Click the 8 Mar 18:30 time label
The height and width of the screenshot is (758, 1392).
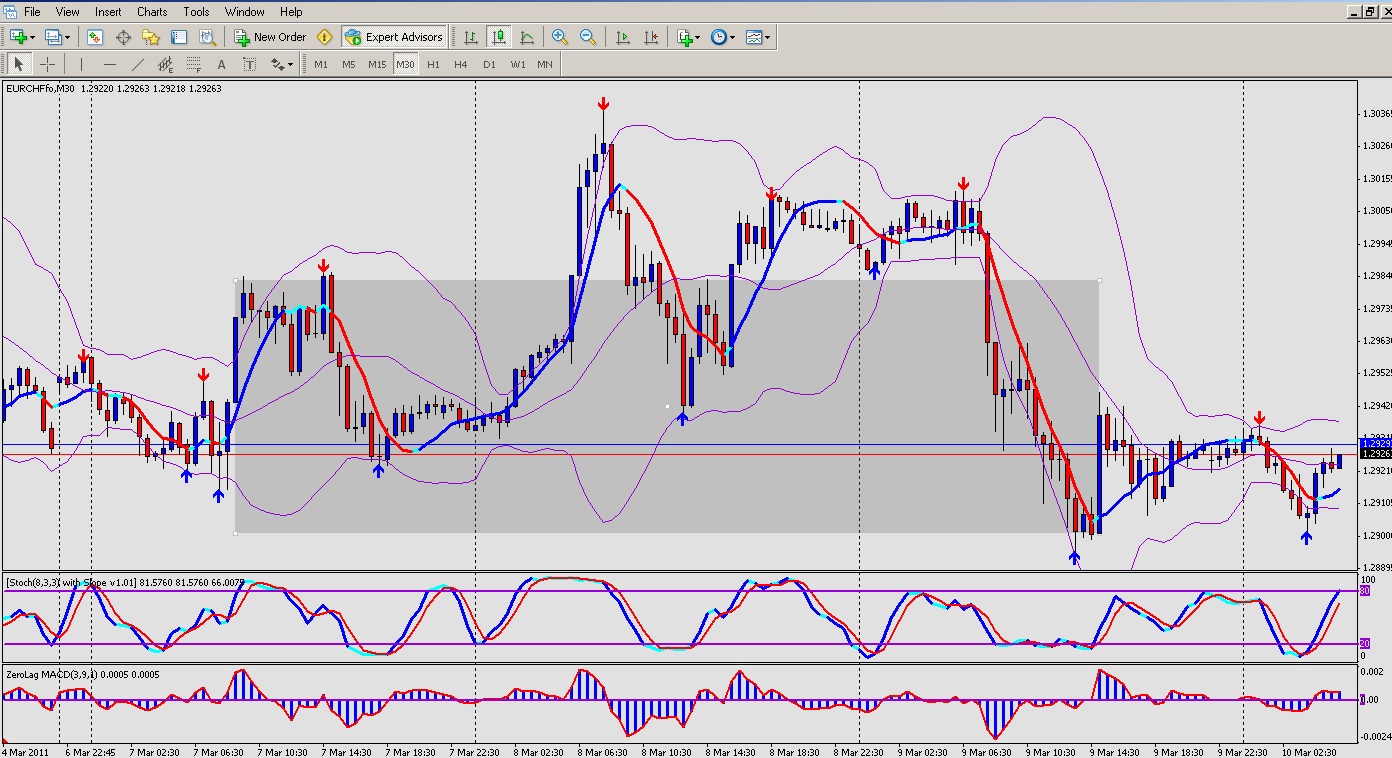(796, 751)
